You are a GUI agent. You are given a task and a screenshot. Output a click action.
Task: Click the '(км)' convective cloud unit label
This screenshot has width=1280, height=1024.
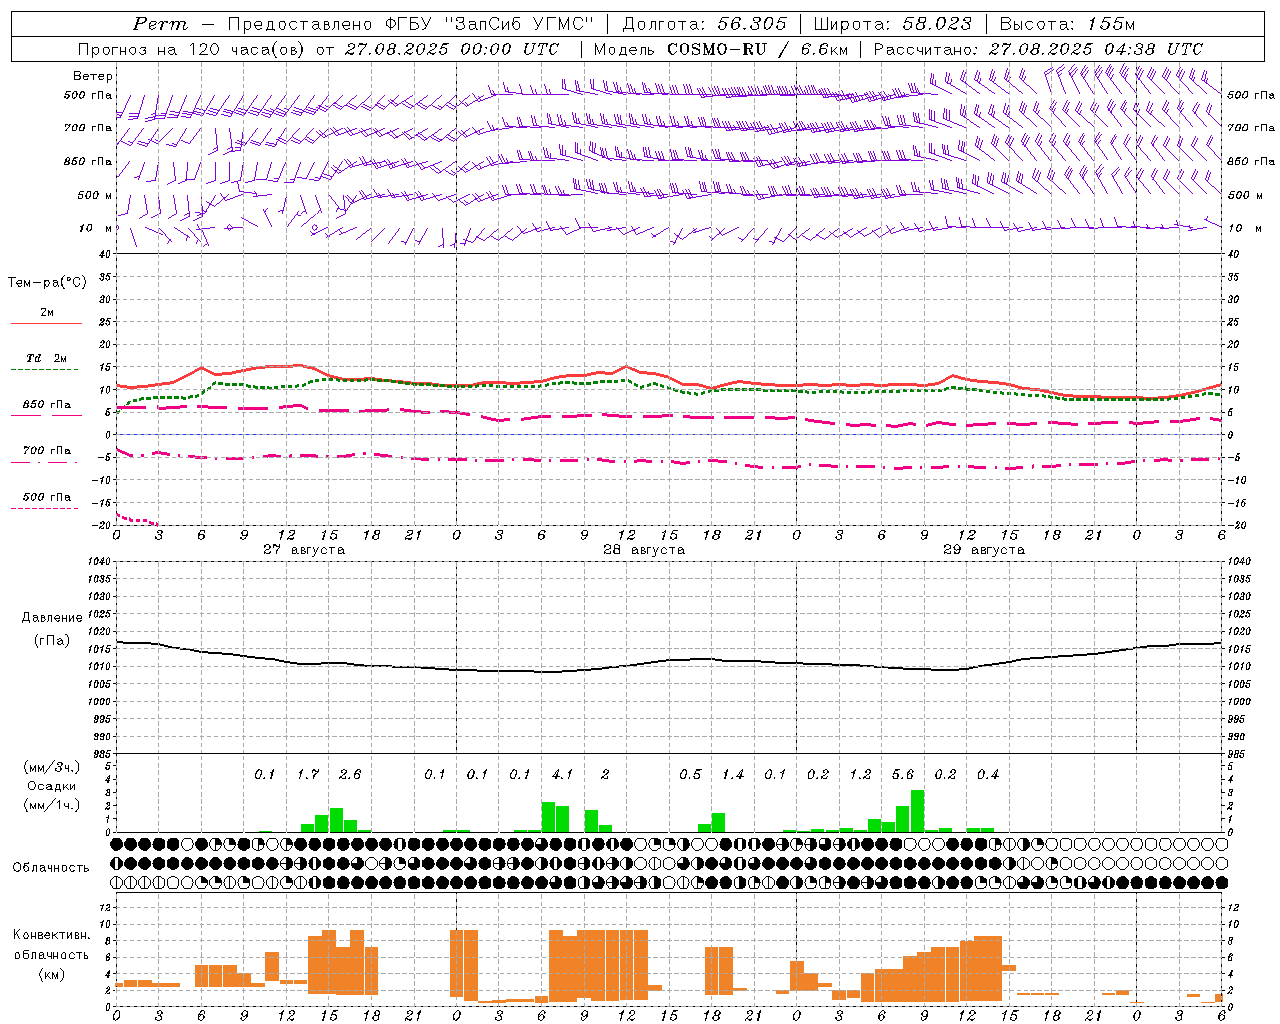[x=51, y=974]
